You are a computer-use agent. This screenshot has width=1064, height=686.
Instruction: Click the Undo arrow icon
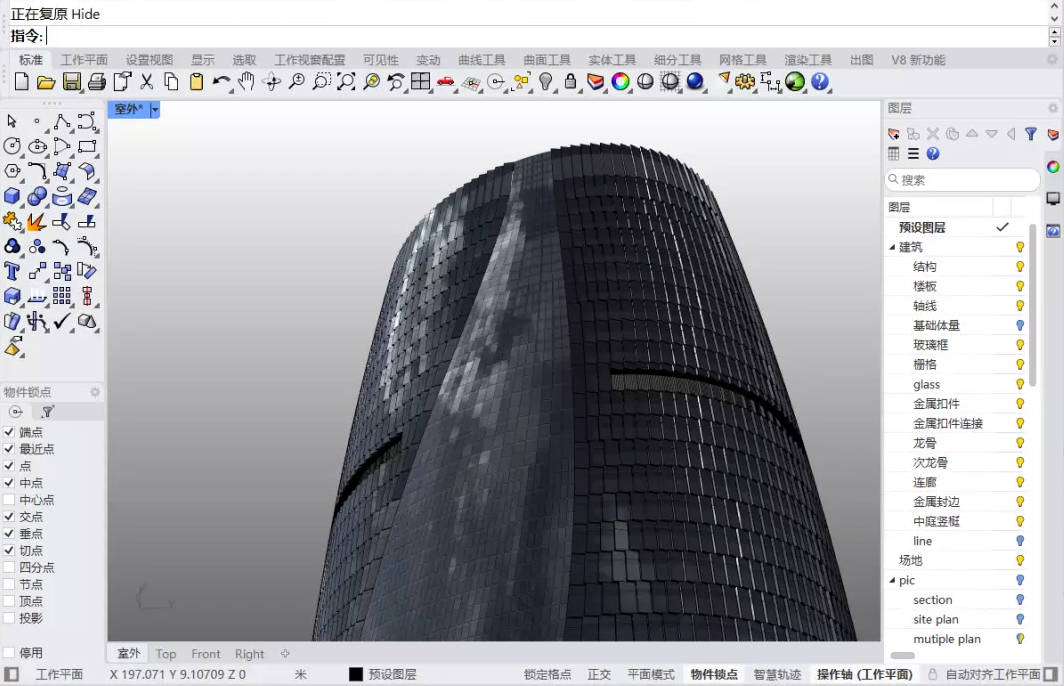pos(221,82)
